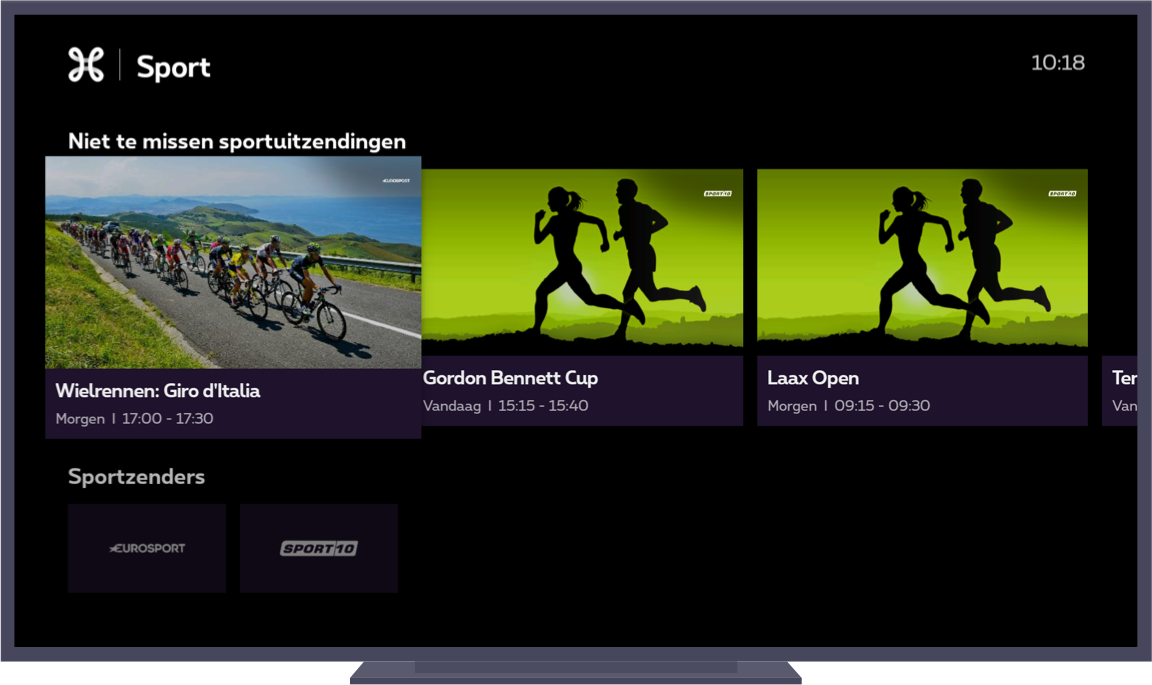Open the 'Gordon Bennett Cup' title

coord(510,378)
